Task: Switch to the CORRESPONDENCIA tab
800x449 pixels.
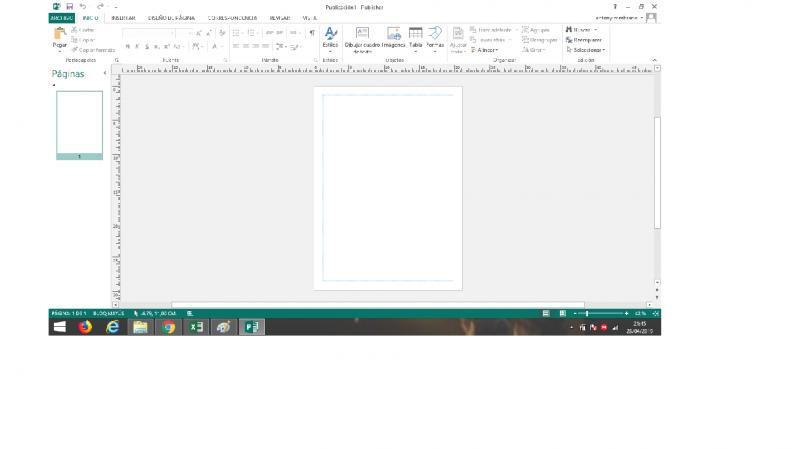Action: click(232, 18)
